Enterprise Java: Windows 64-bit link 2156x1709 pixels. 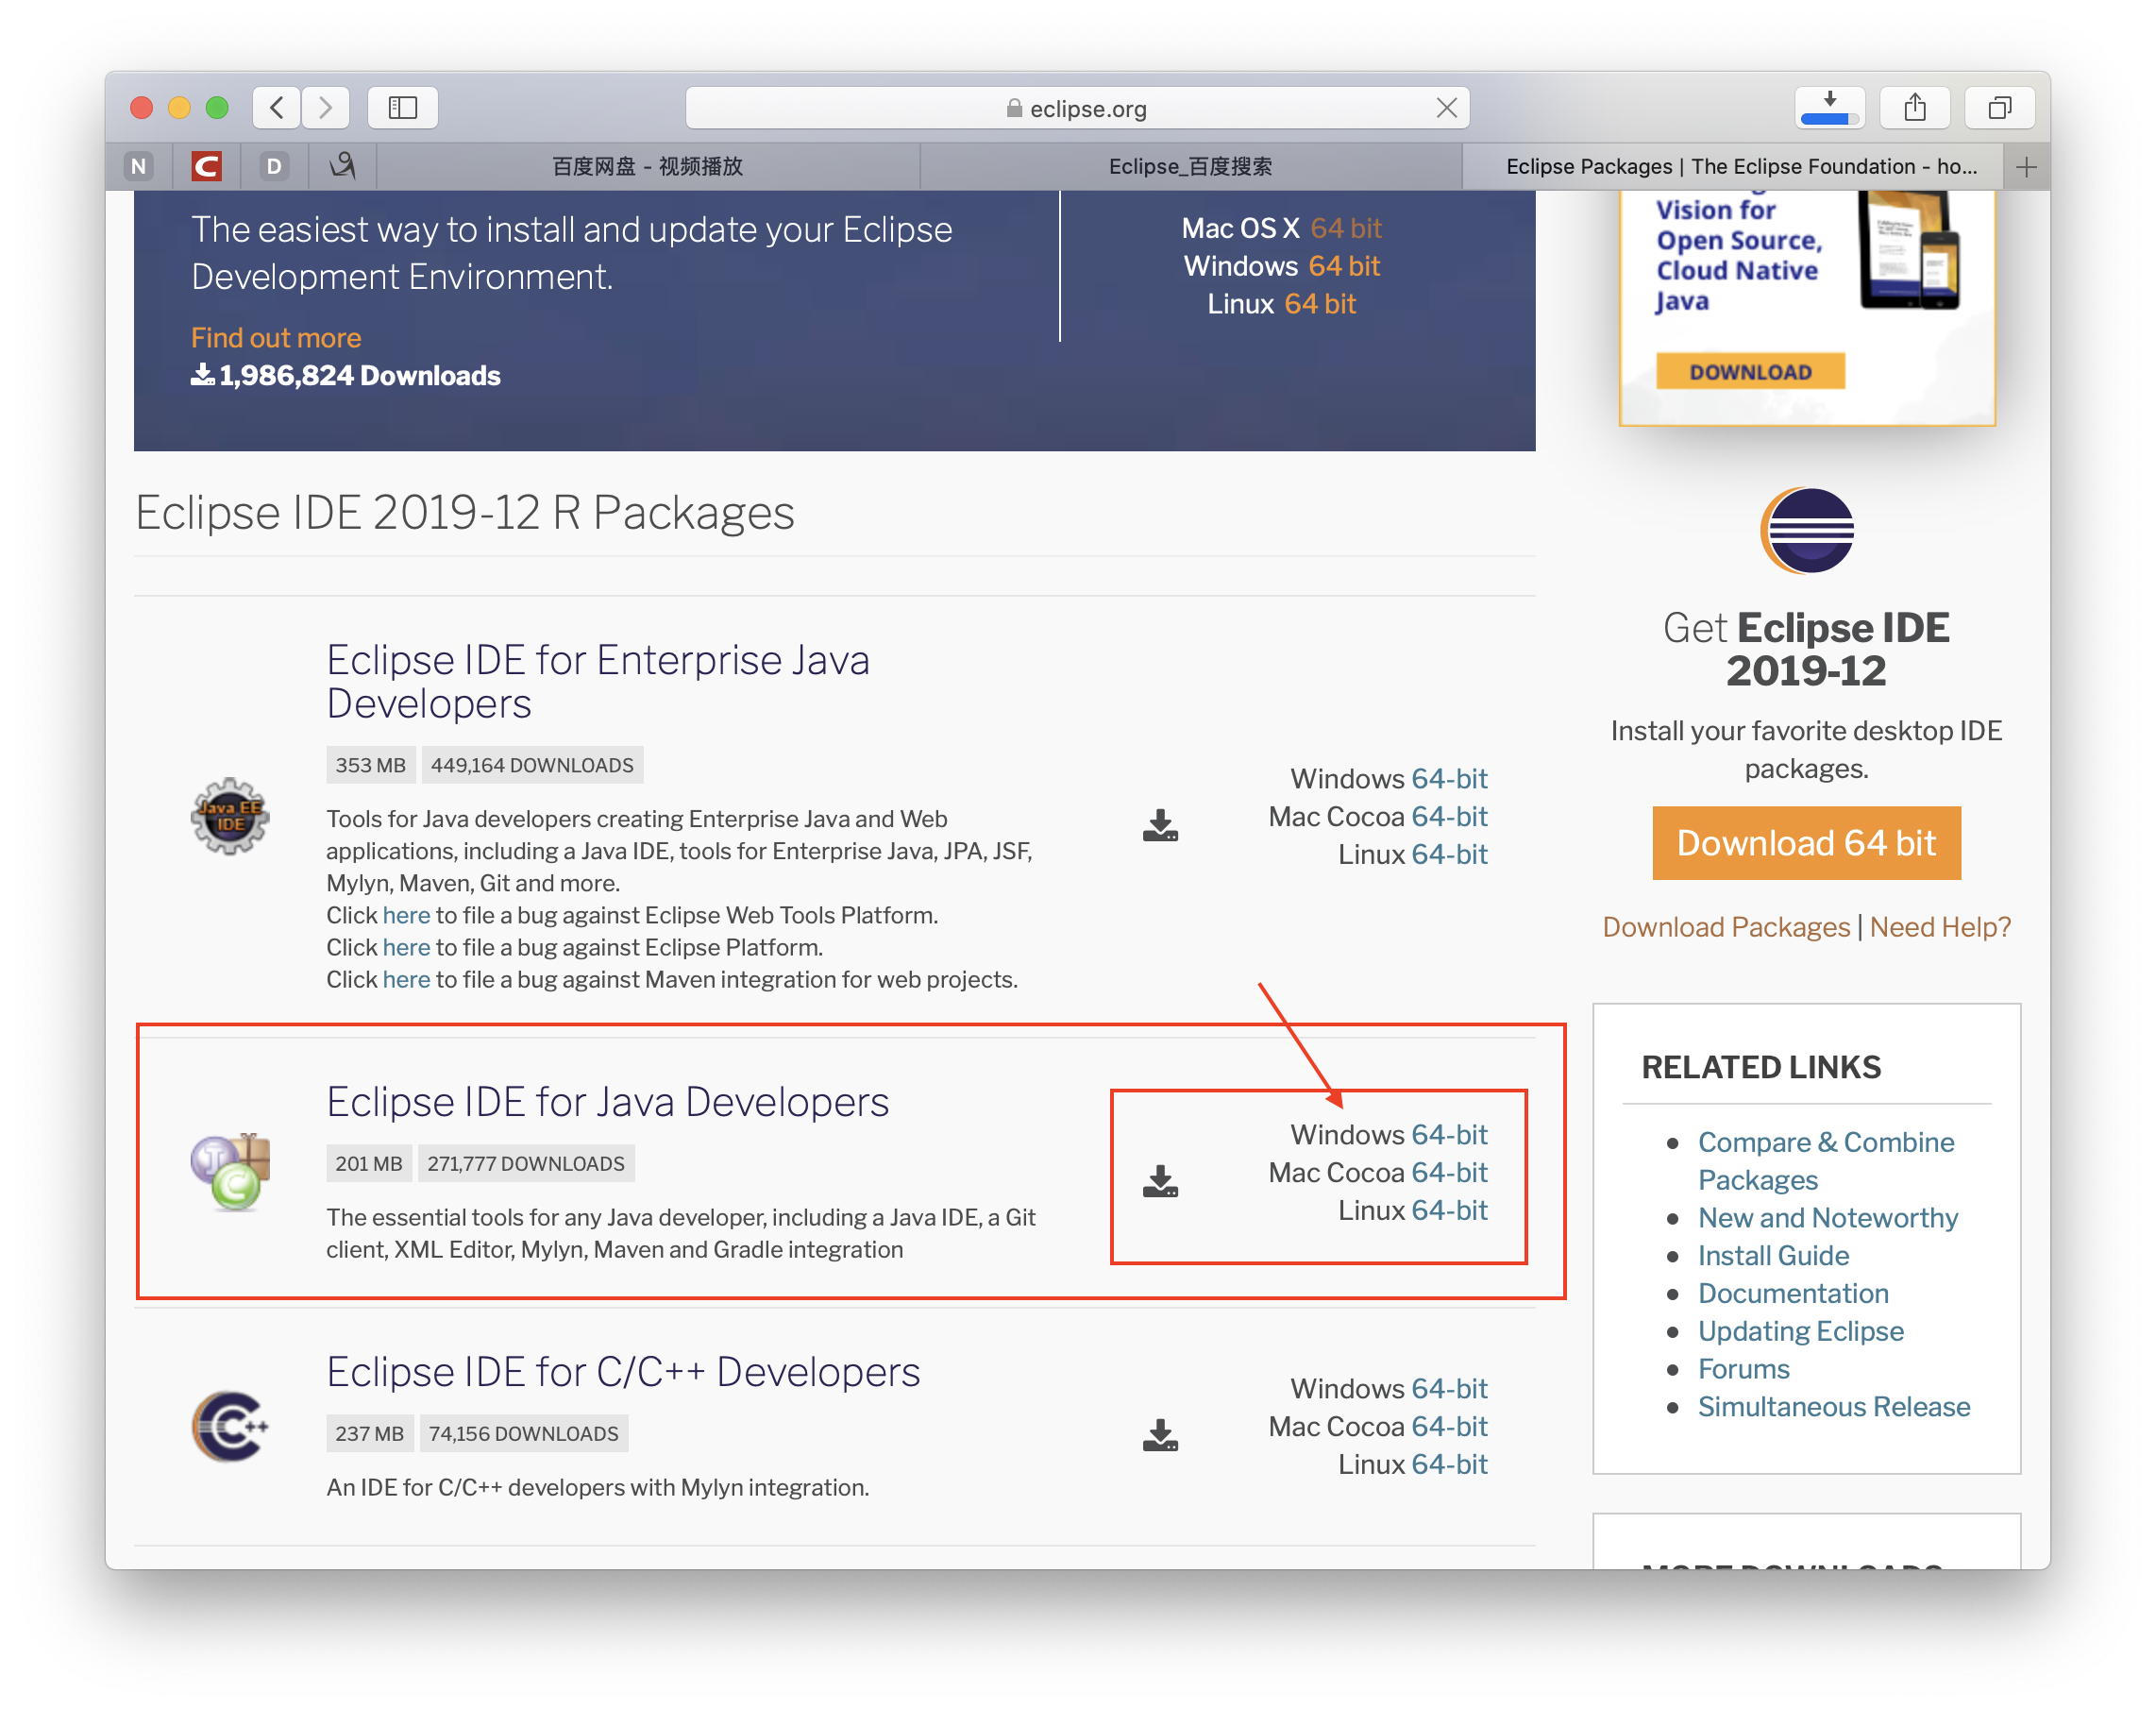1449,779
